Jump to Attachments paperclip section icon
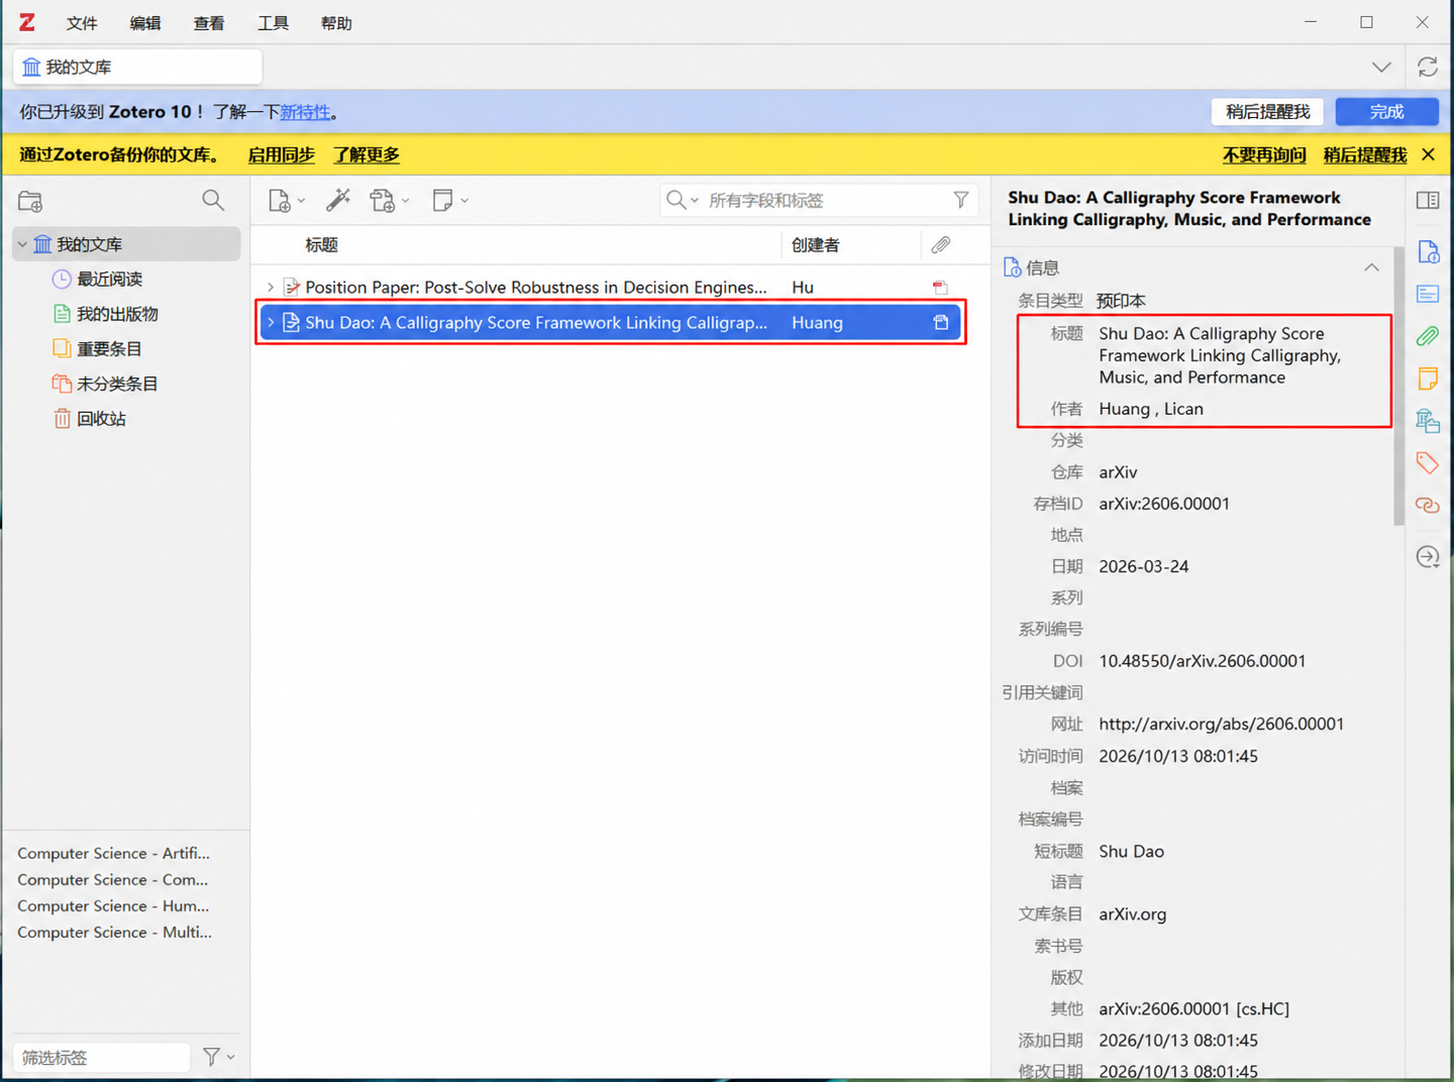Screen dimensions: 1454x1082 1427,336
